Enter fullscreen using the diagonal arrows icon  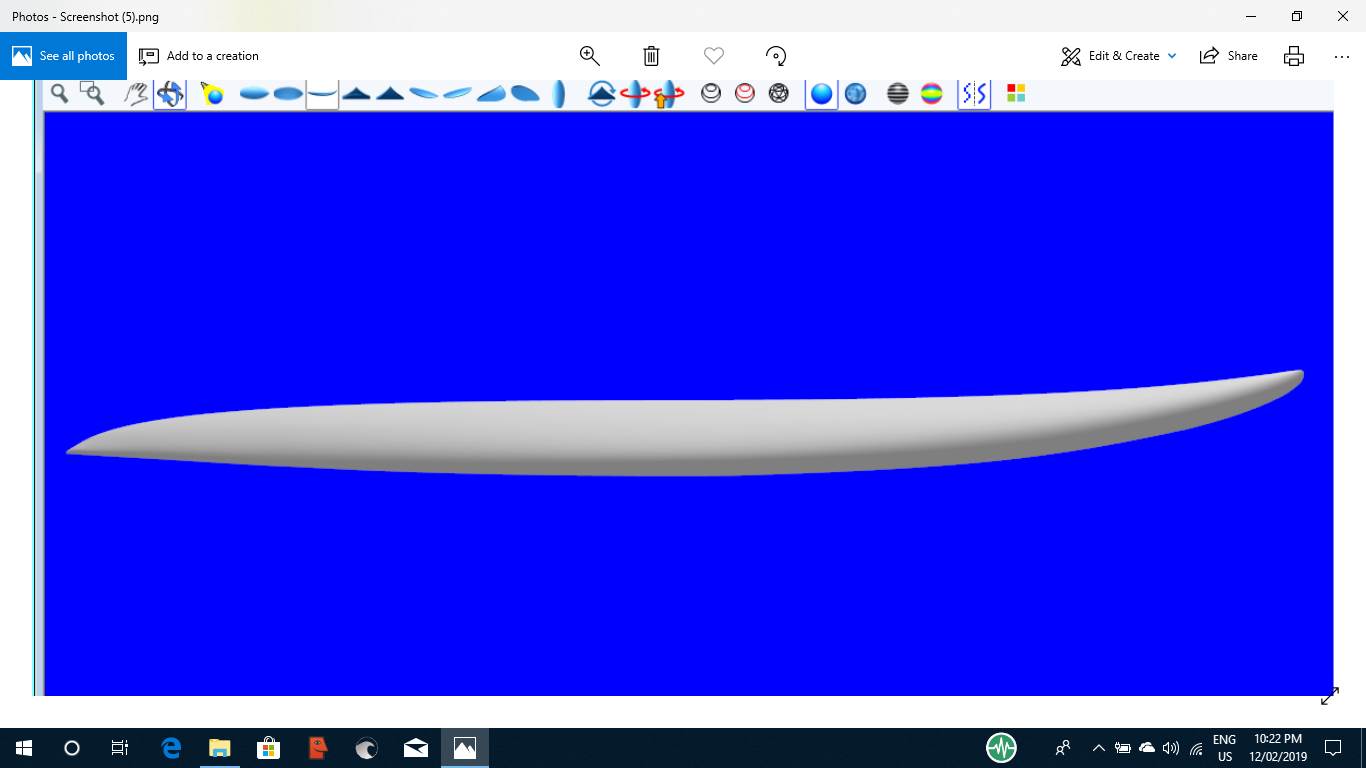point(1329,697)
